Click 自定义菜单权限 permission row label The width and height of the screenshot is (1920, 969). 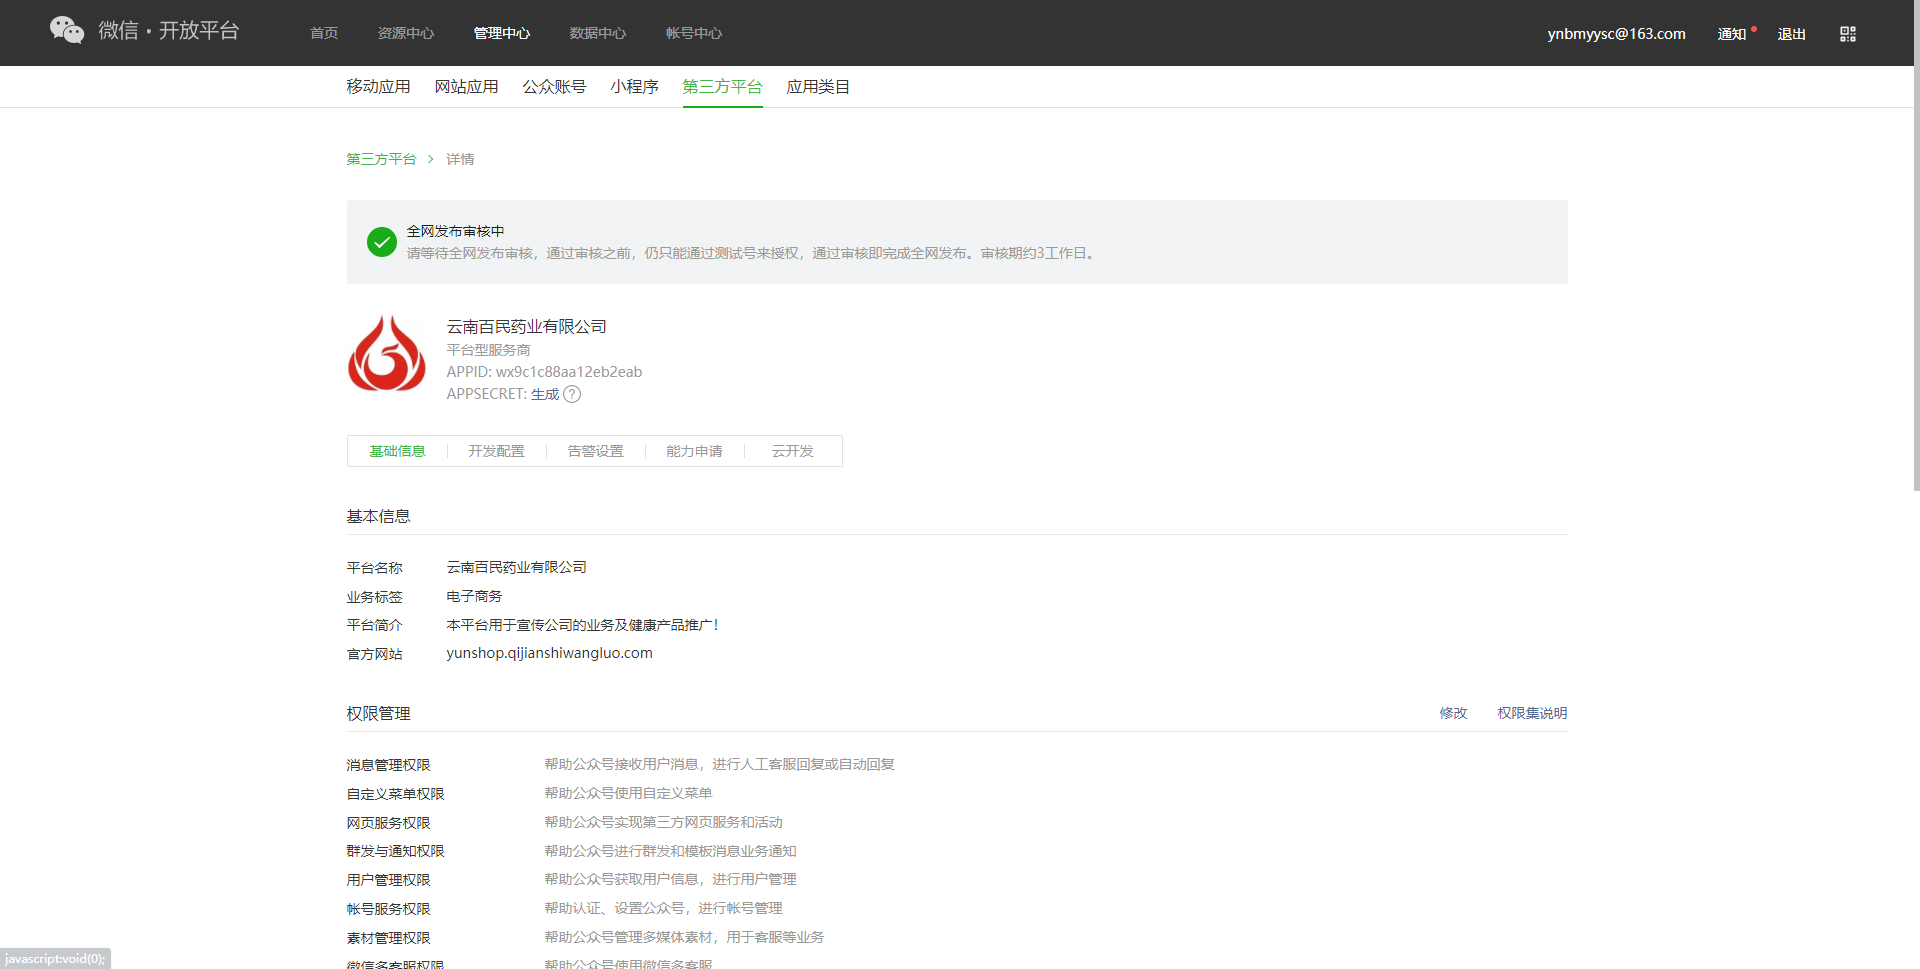pos(395,794)
